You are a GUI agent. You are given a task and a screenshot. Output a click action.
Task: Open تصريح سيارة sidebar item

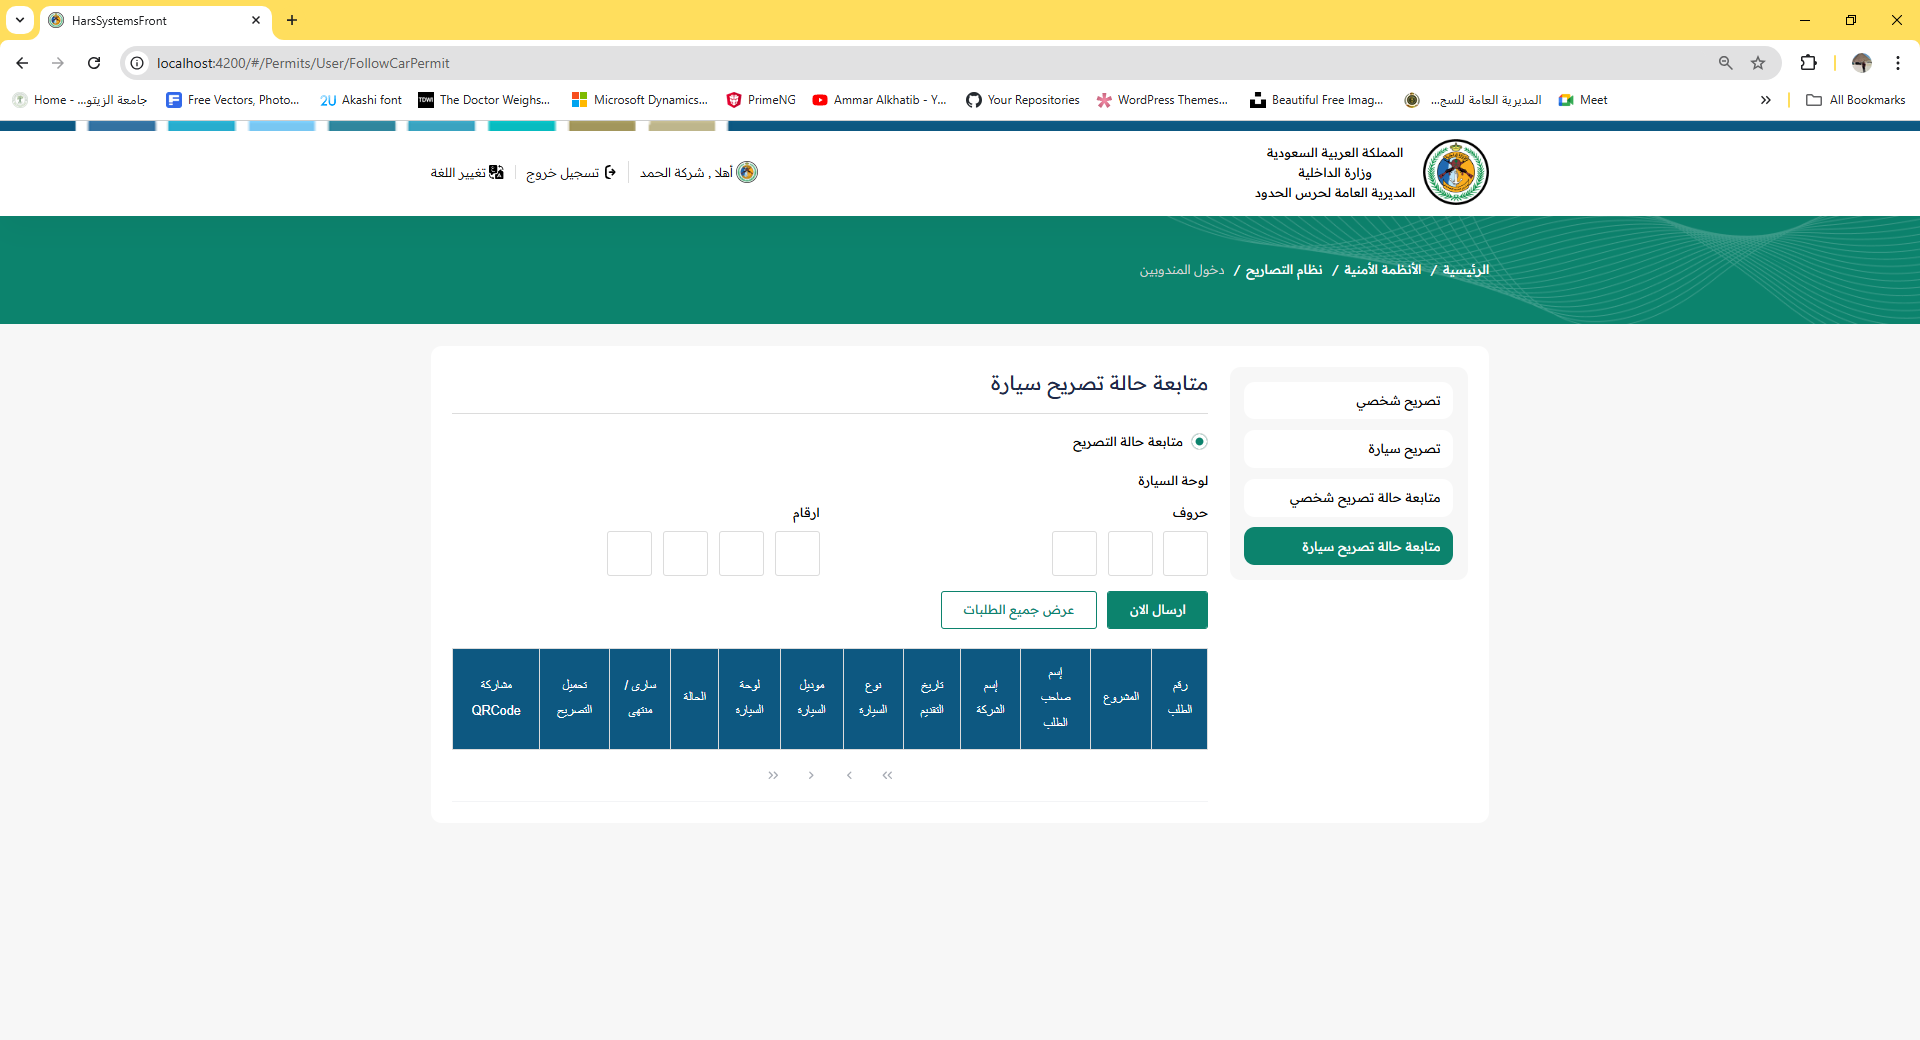(x=1348, y=449)
